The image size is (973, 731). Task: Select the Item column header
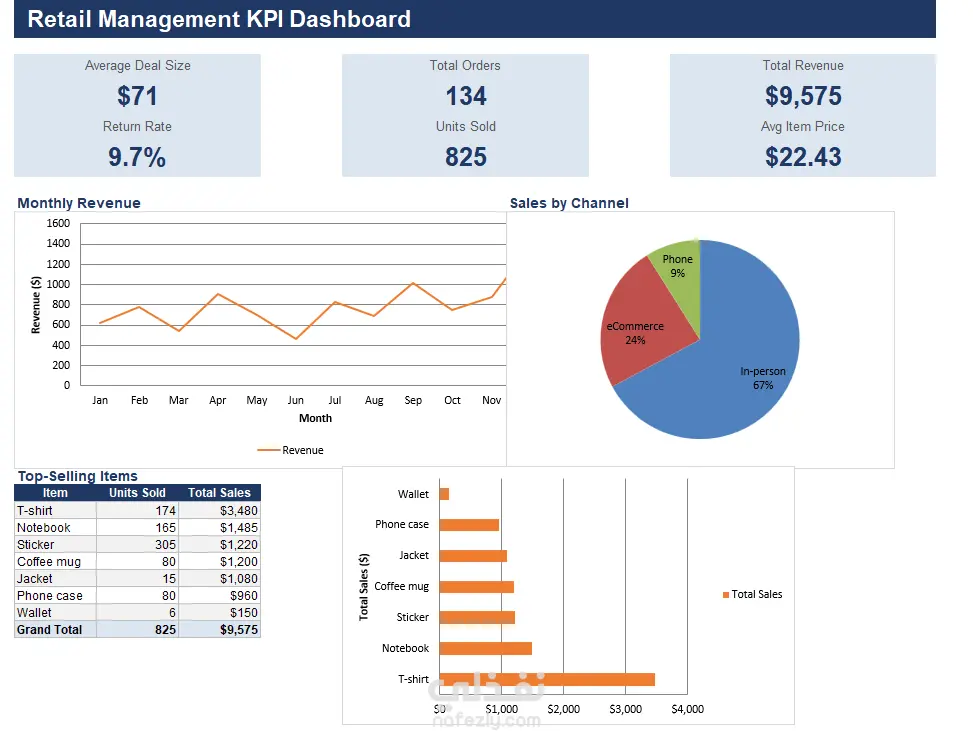[55, 493]
